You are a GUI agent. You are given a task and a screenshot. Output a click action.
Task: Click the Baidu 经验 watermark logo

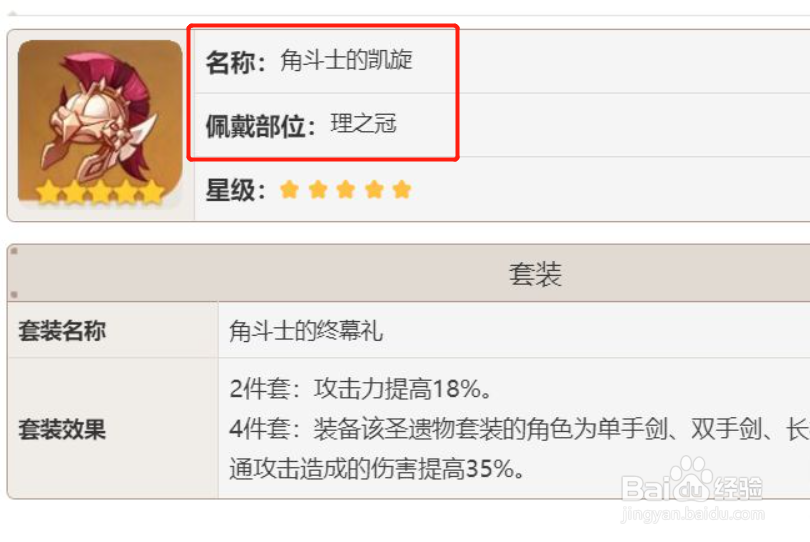692,482
